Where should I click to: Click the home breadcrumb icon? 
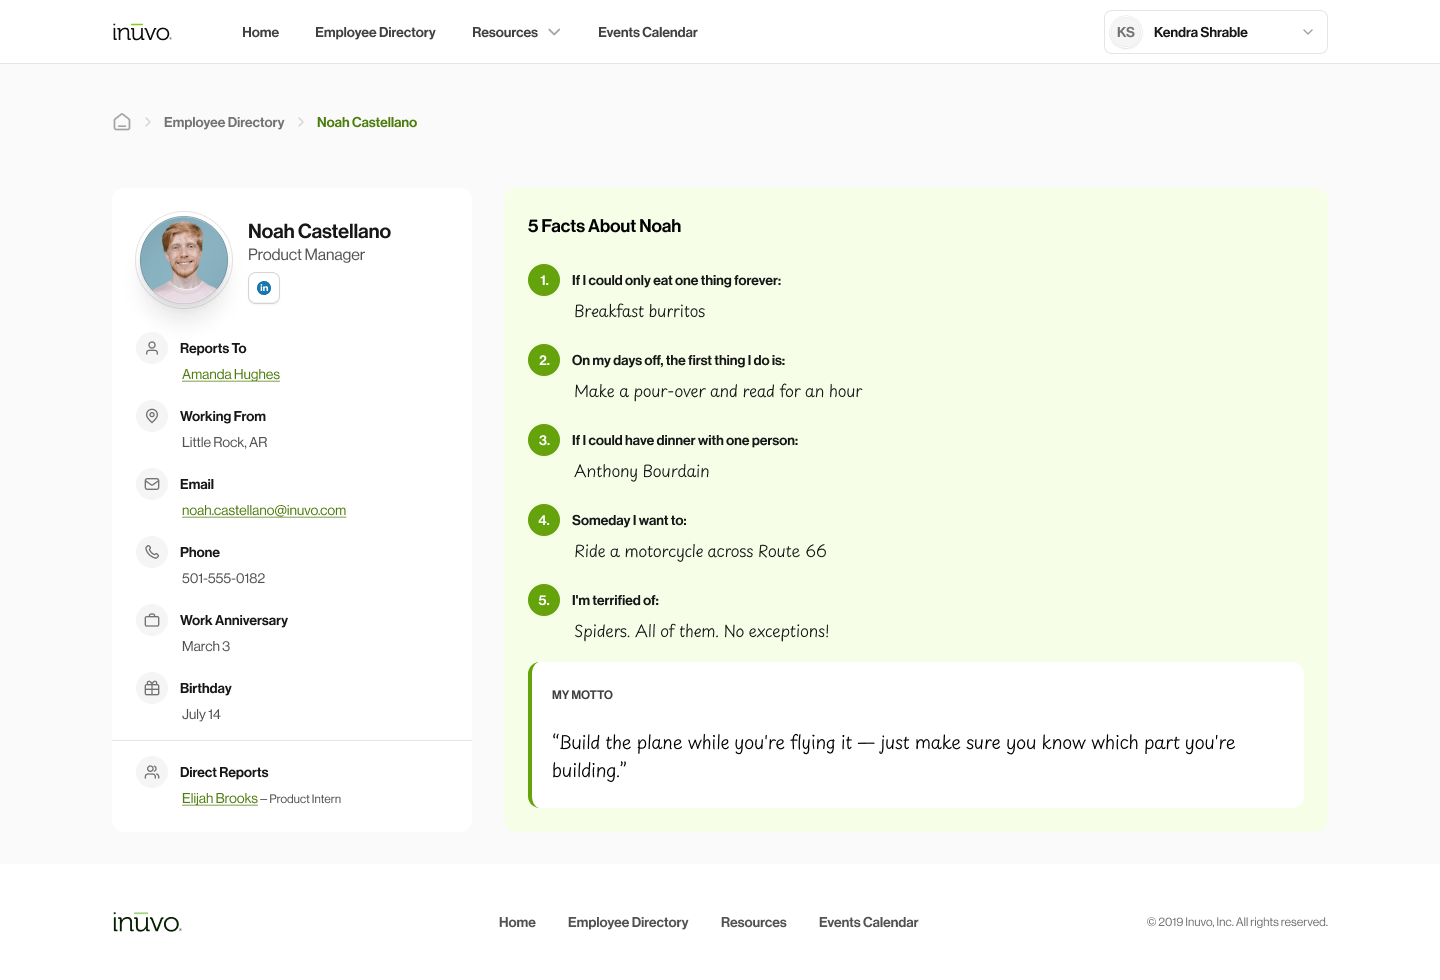(x=122, y=122)
